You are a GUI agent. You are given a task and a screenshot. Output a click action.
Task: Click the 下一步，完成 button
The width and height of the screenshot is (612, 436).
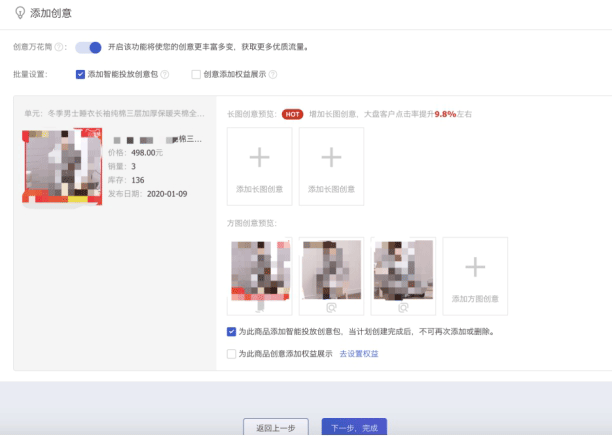[x=354, y=427]
